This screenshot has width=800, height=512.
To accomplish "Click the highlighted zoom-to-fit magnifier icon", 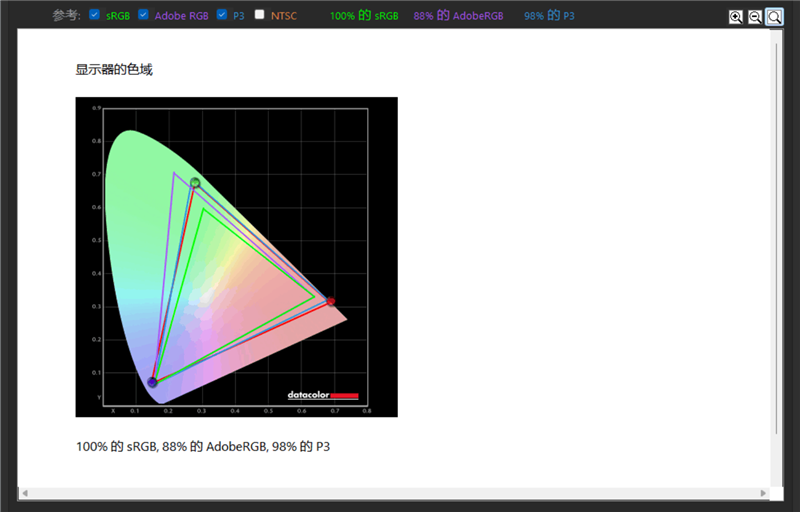I will coord(774,17).
